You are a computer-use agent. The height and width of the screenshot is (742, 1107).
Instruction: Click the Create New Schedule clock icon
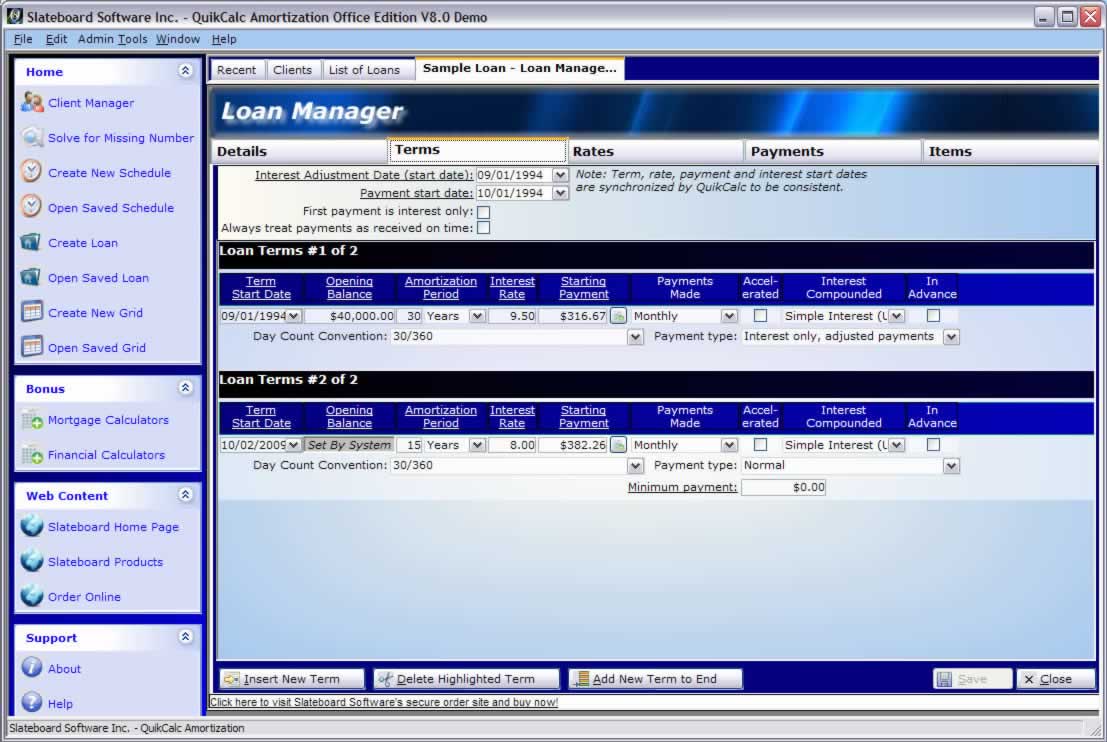click(32, 172)
